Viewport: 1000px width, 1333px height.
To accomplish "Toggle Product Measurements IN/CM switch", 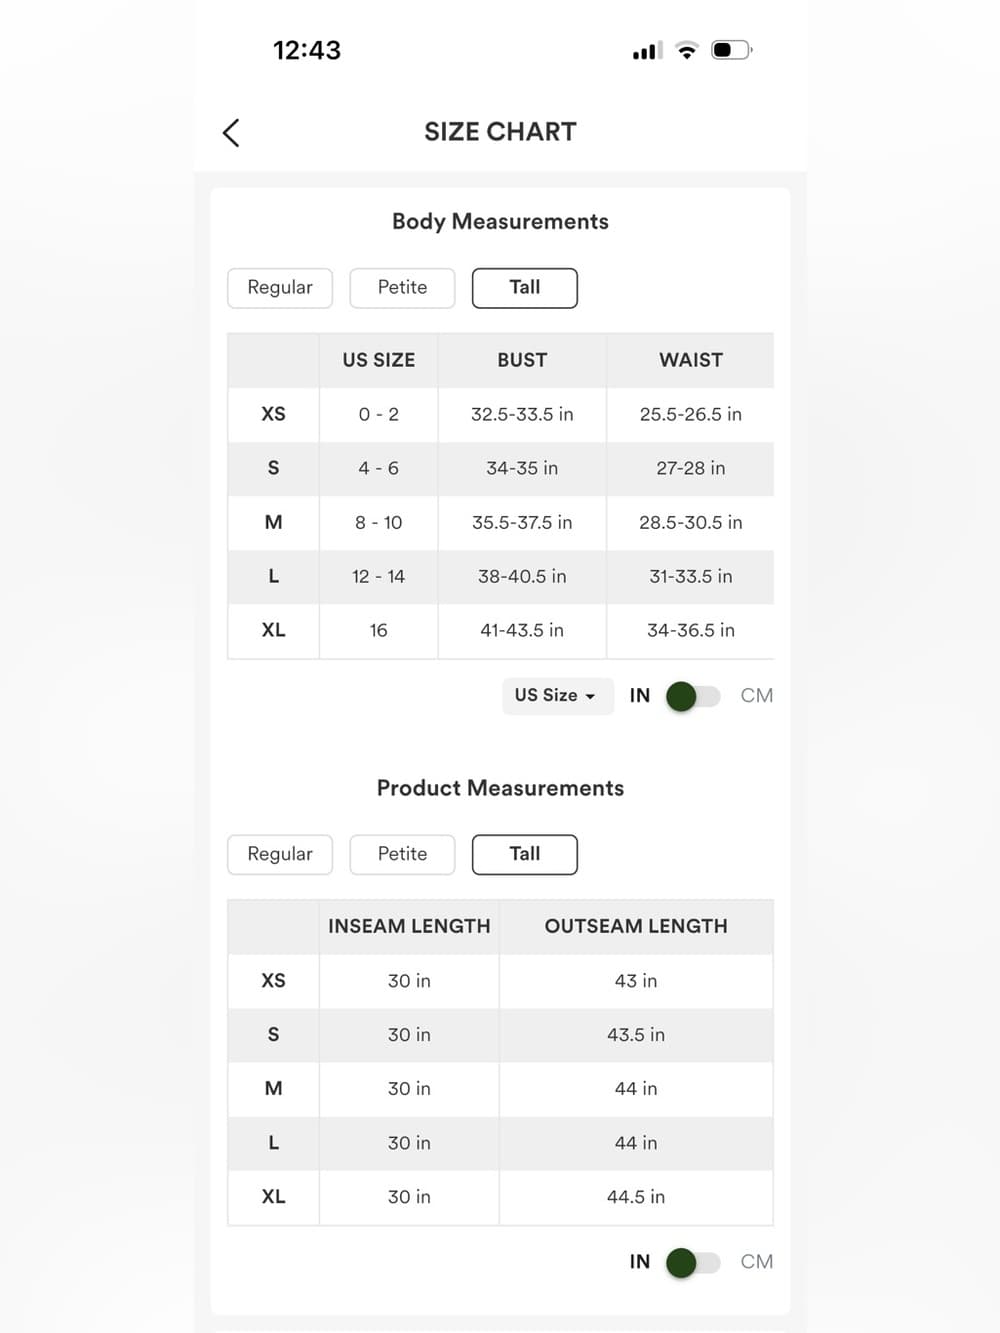I will pos(693,1262).
